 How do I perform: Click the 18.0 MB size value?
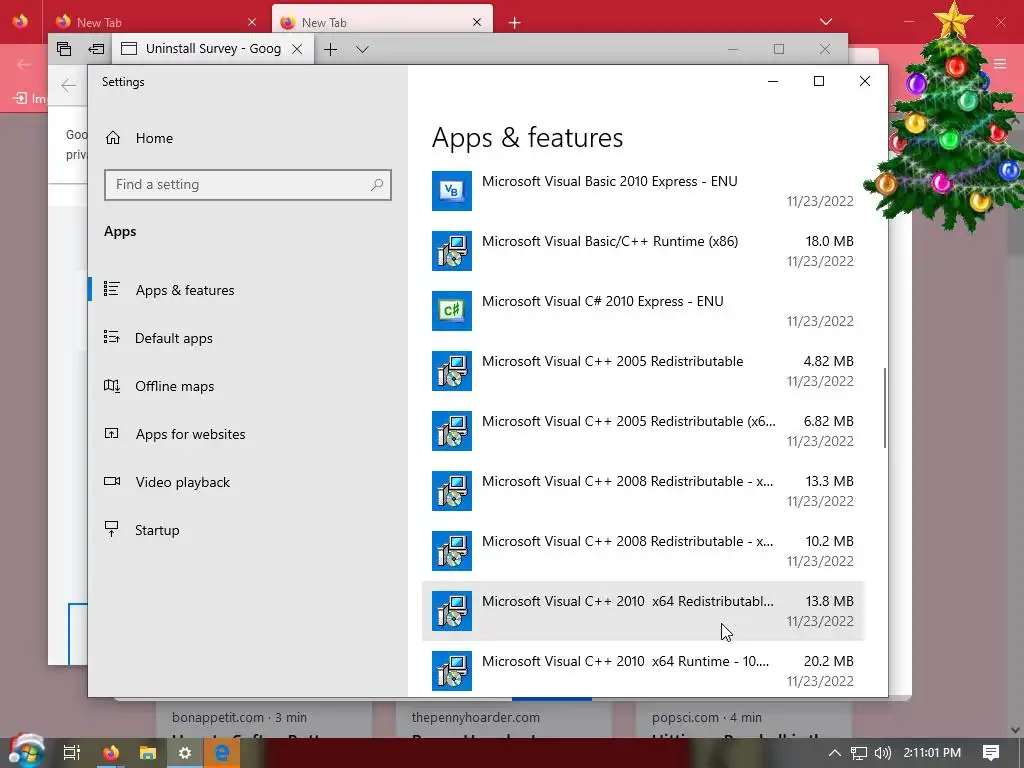tap(829, 241)
